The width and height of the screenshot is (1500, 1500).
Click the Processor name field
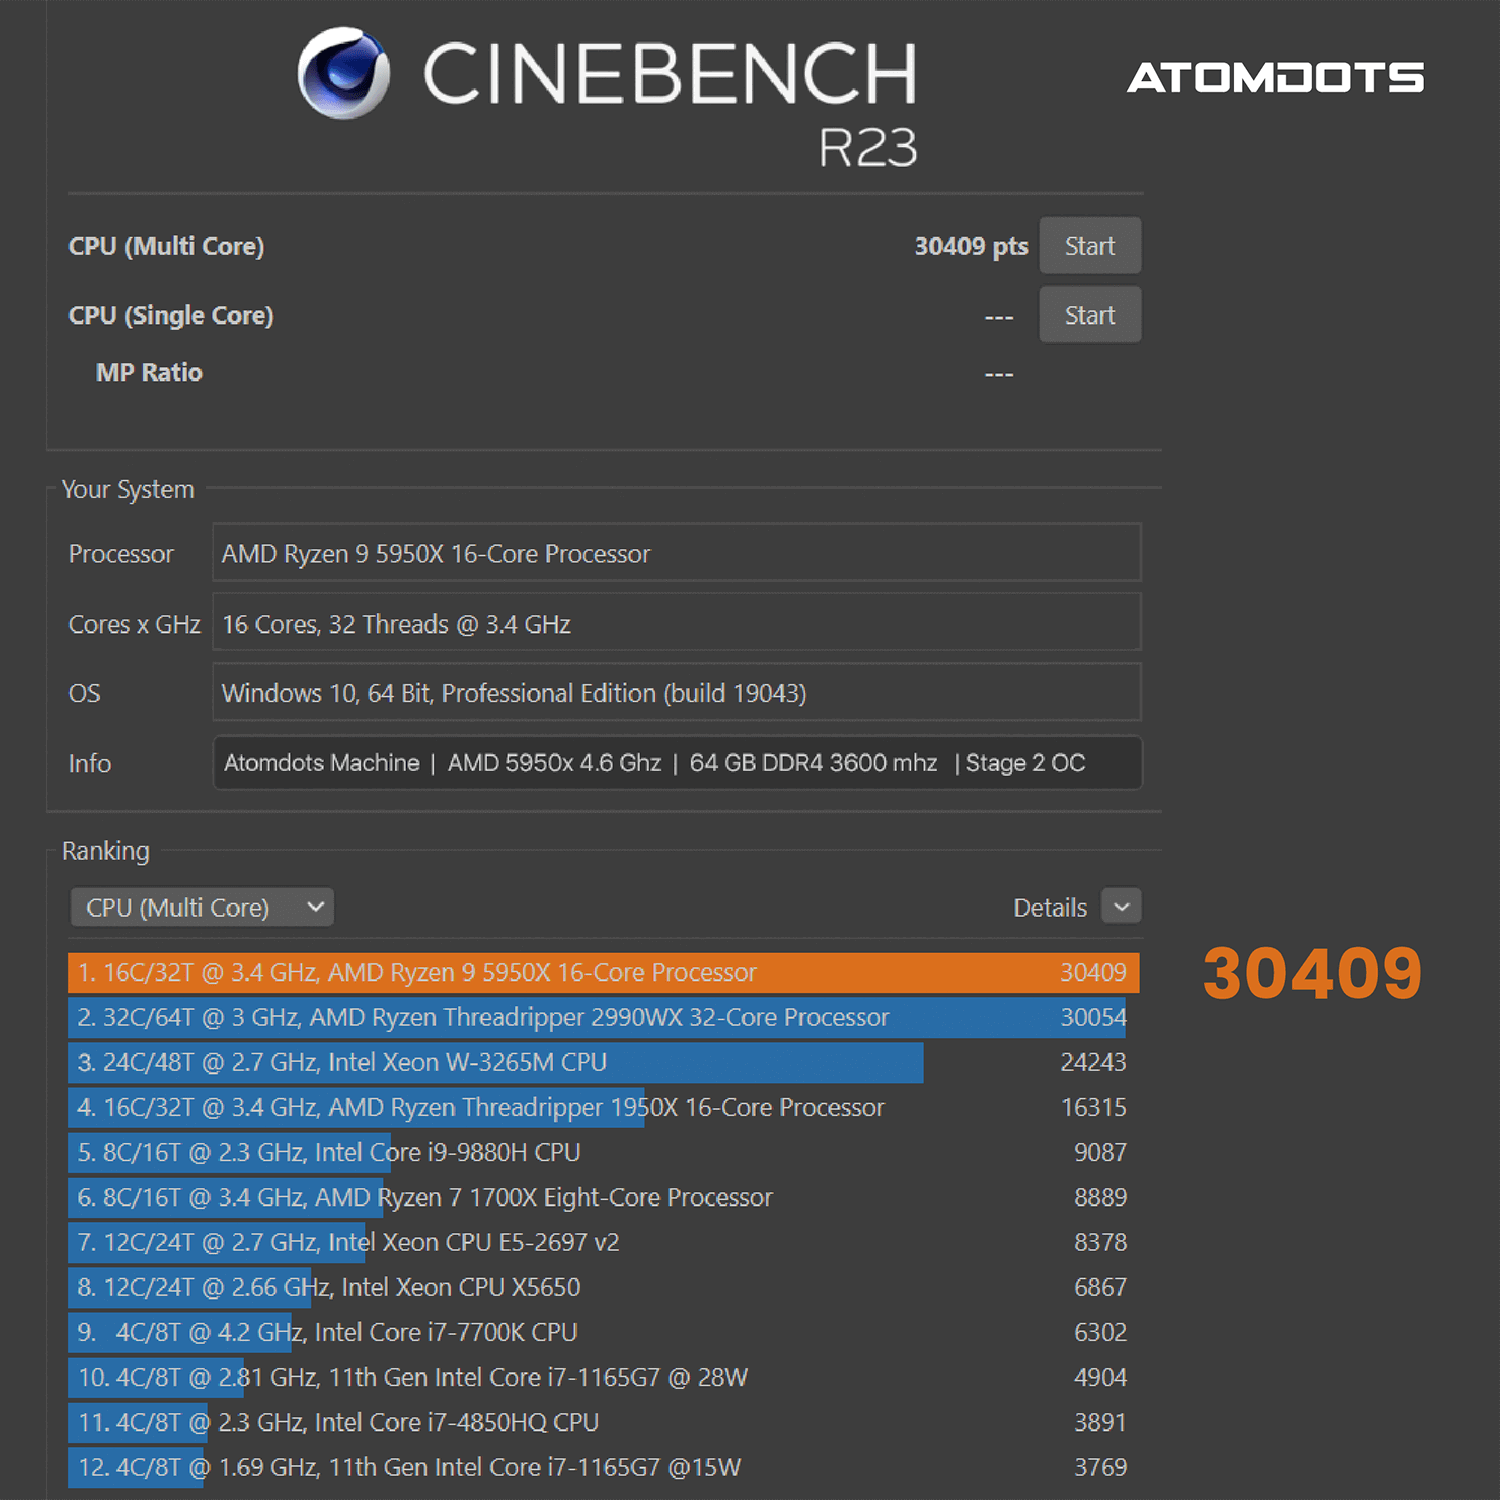tap(676, 553)
